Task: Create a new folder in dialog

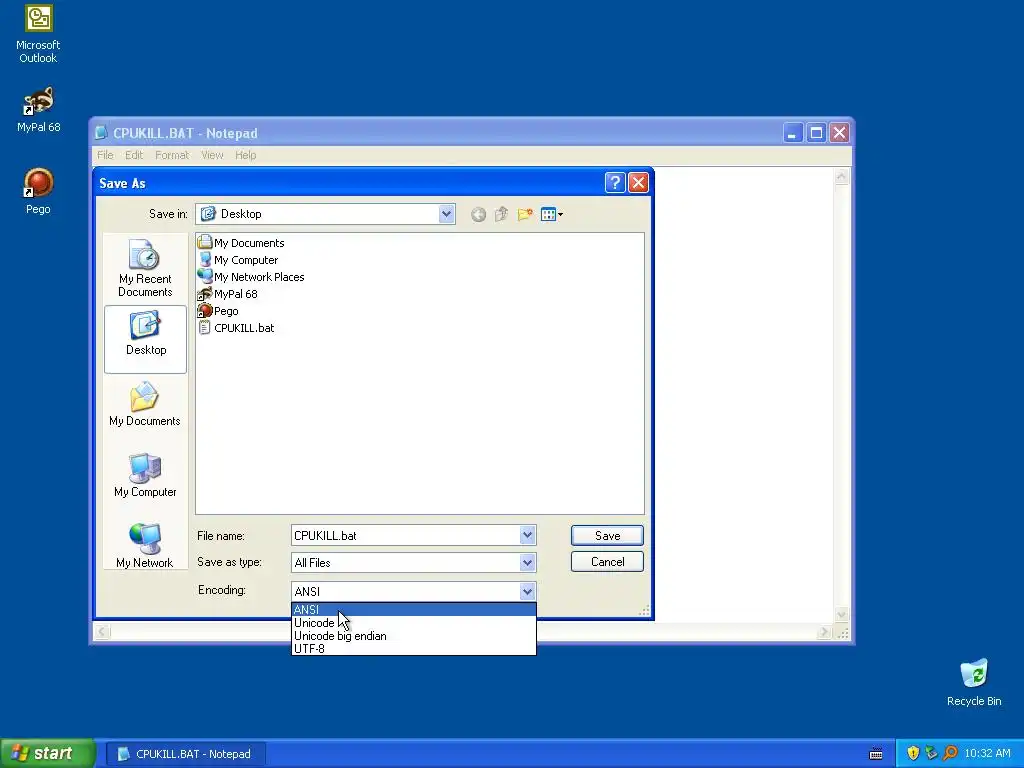Action: pos(524,214)
